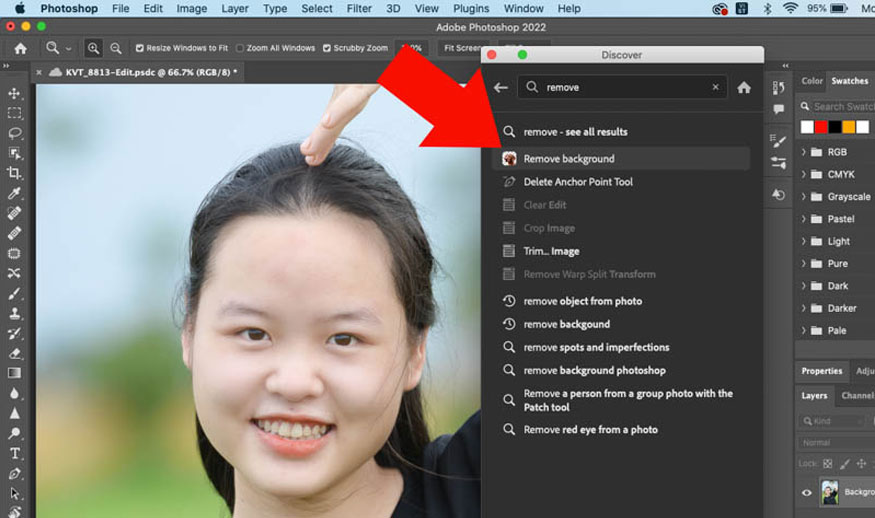
Task: Expand the Pale swatch group
Action: (804, 330)
